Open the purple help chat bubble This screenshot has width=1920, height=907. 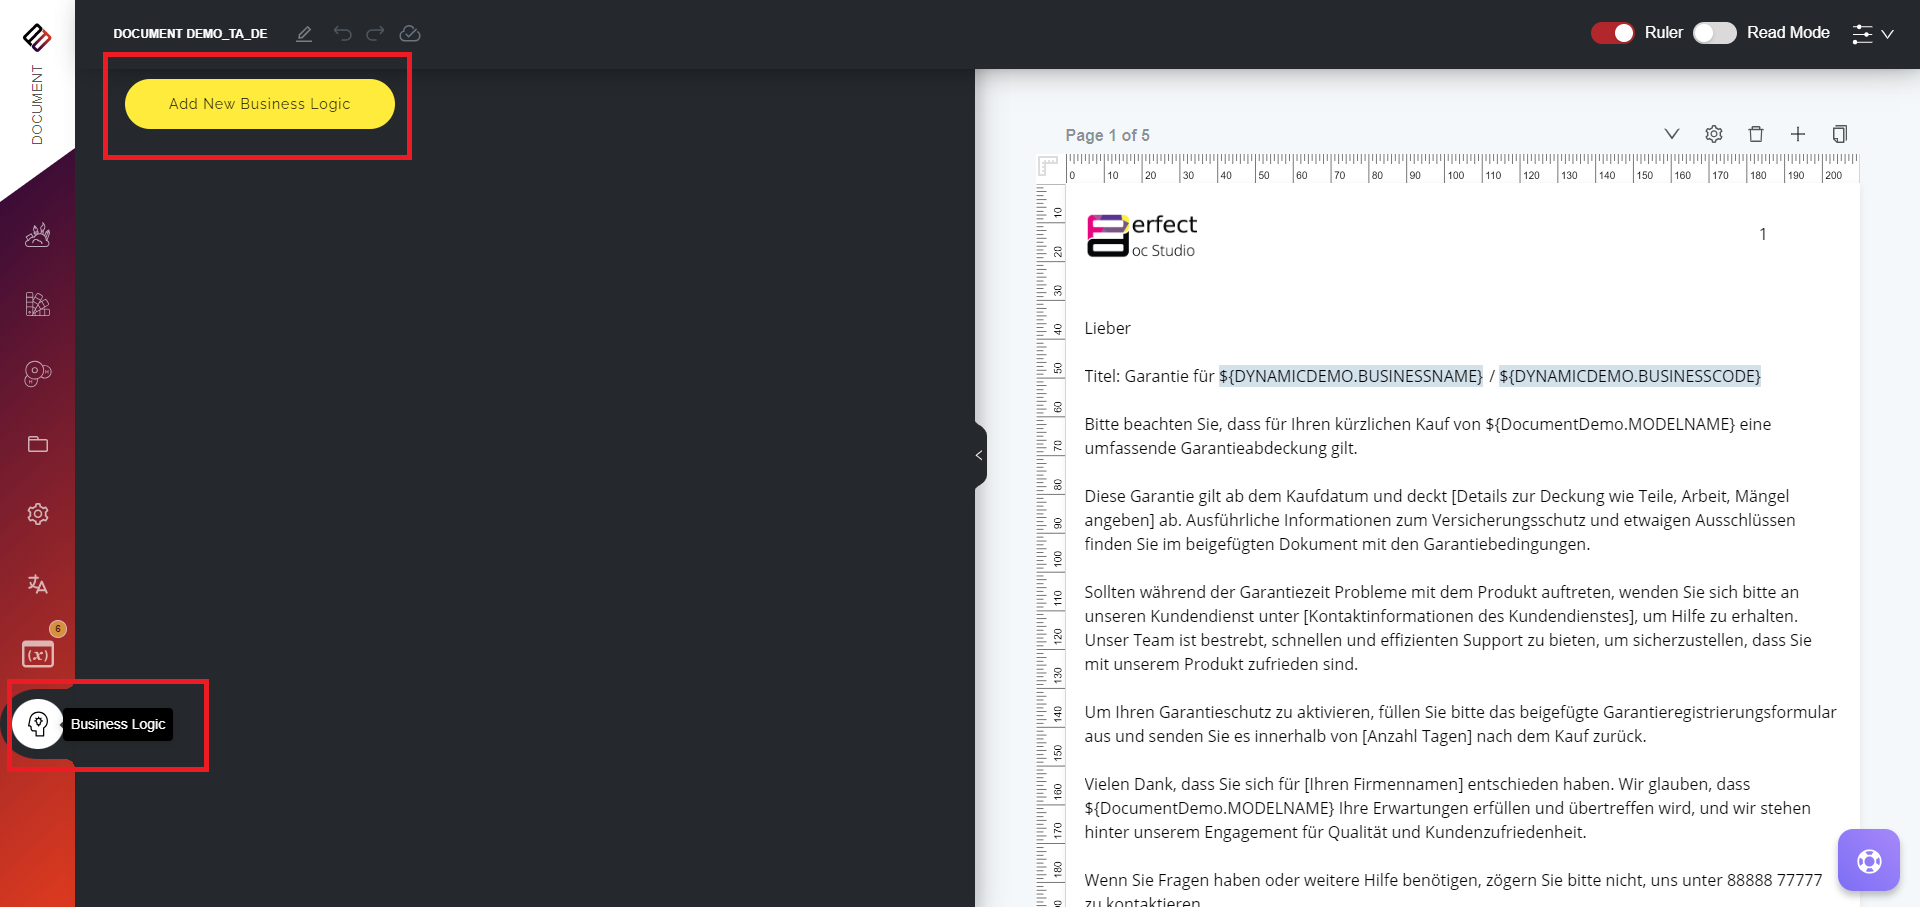[1869, 859]
